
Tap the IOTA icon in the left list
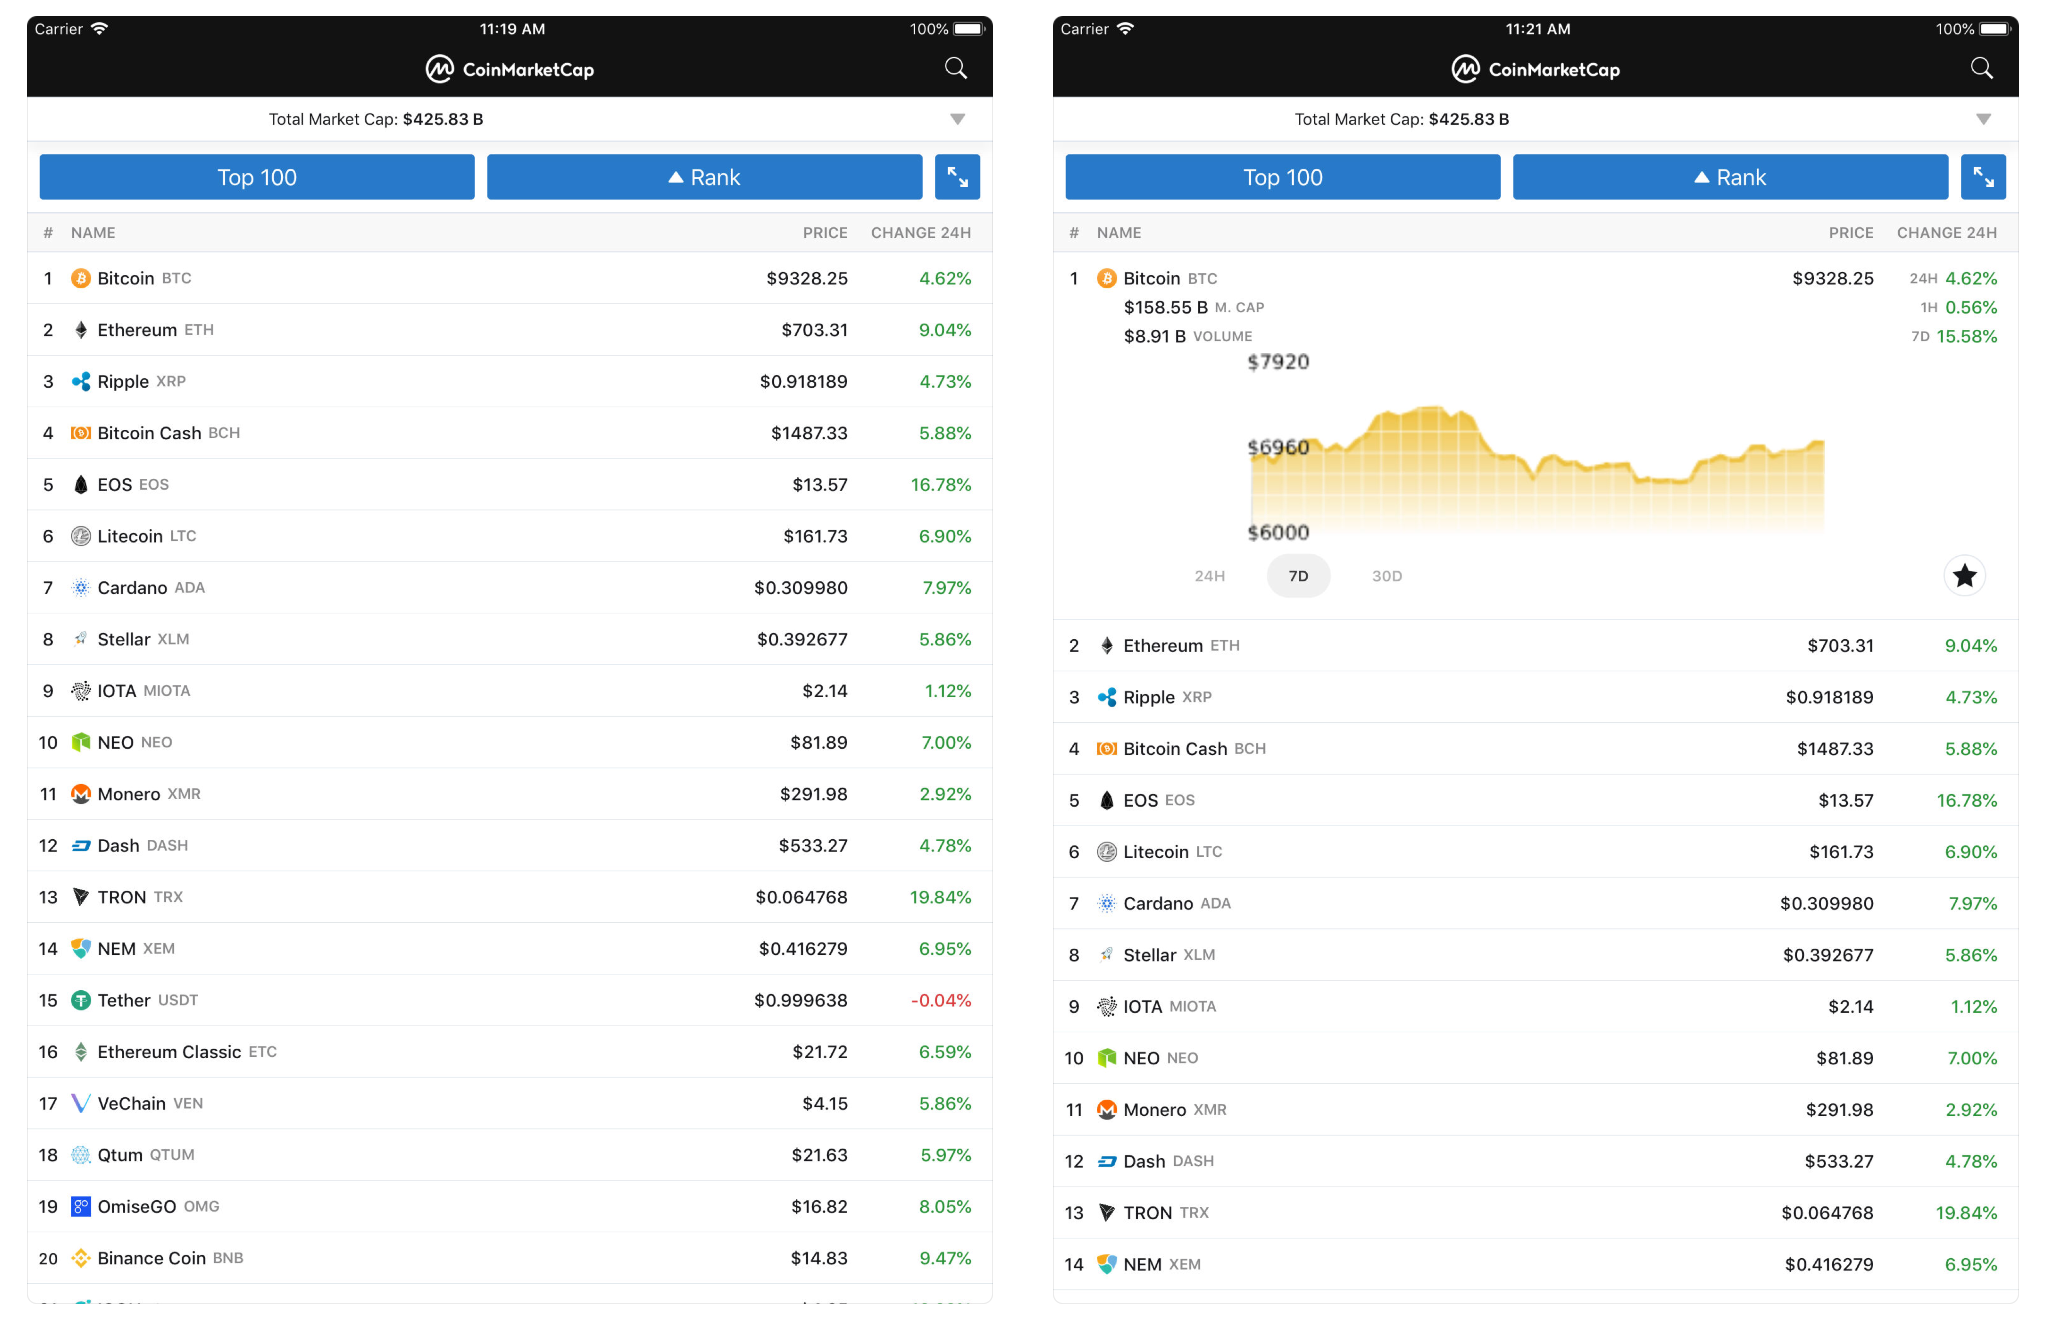(81, 691)
